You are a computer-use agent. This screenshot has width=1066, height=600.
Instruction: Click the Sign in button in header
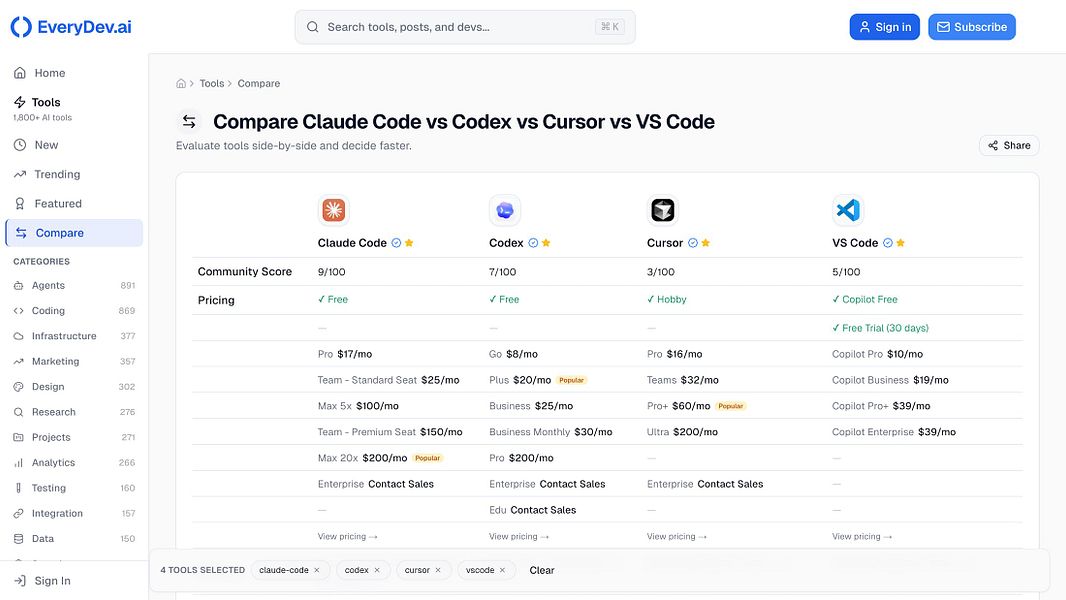point(884,27)
